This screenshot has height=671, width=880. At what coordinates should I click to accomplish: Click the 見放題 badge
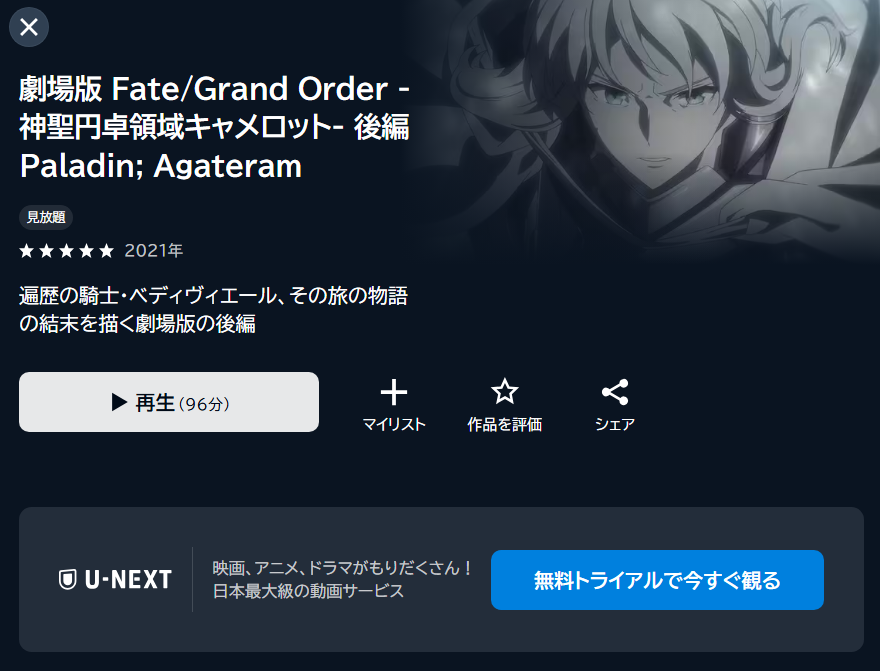[46, 217]
